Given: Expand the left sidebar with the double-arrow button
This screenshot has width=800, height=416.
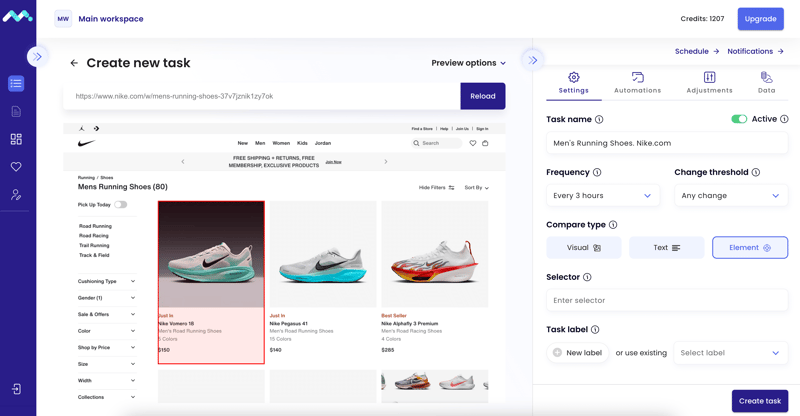Looking at the screenshot, I should tap(37, 57).
